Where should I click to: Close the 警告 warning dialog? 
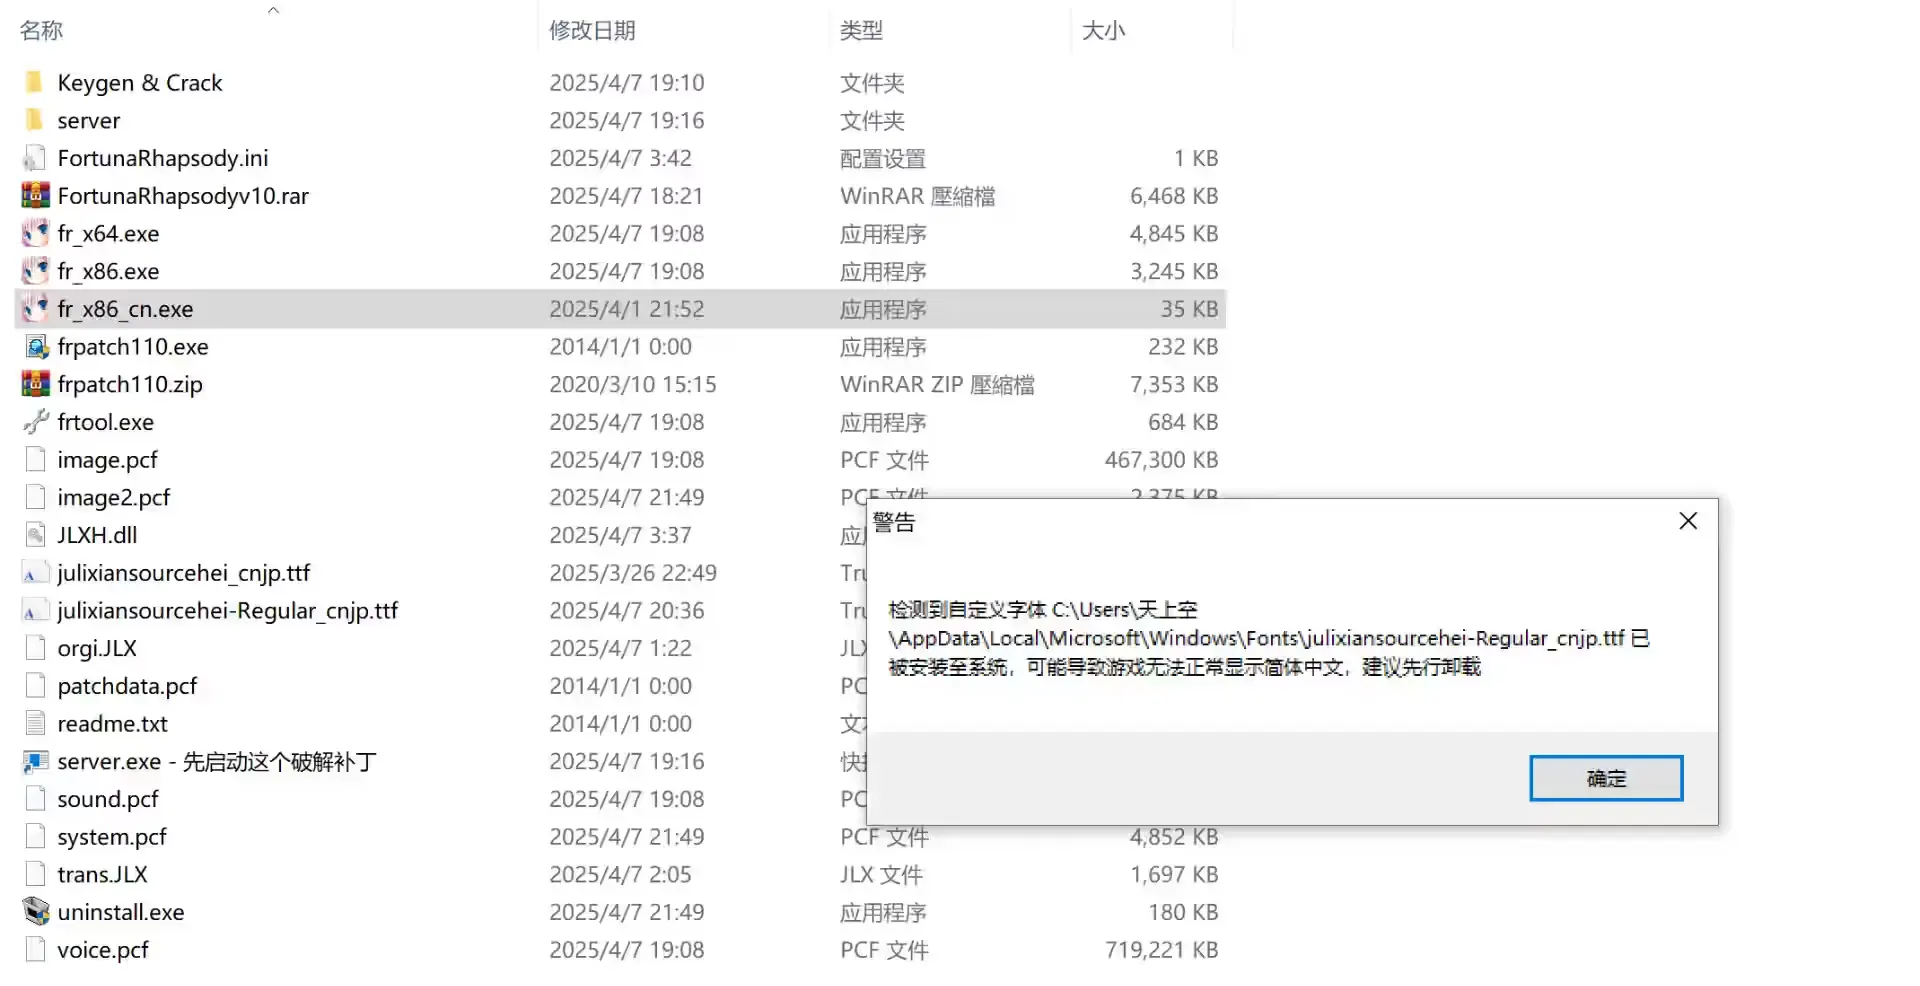tap(1688, 521)
